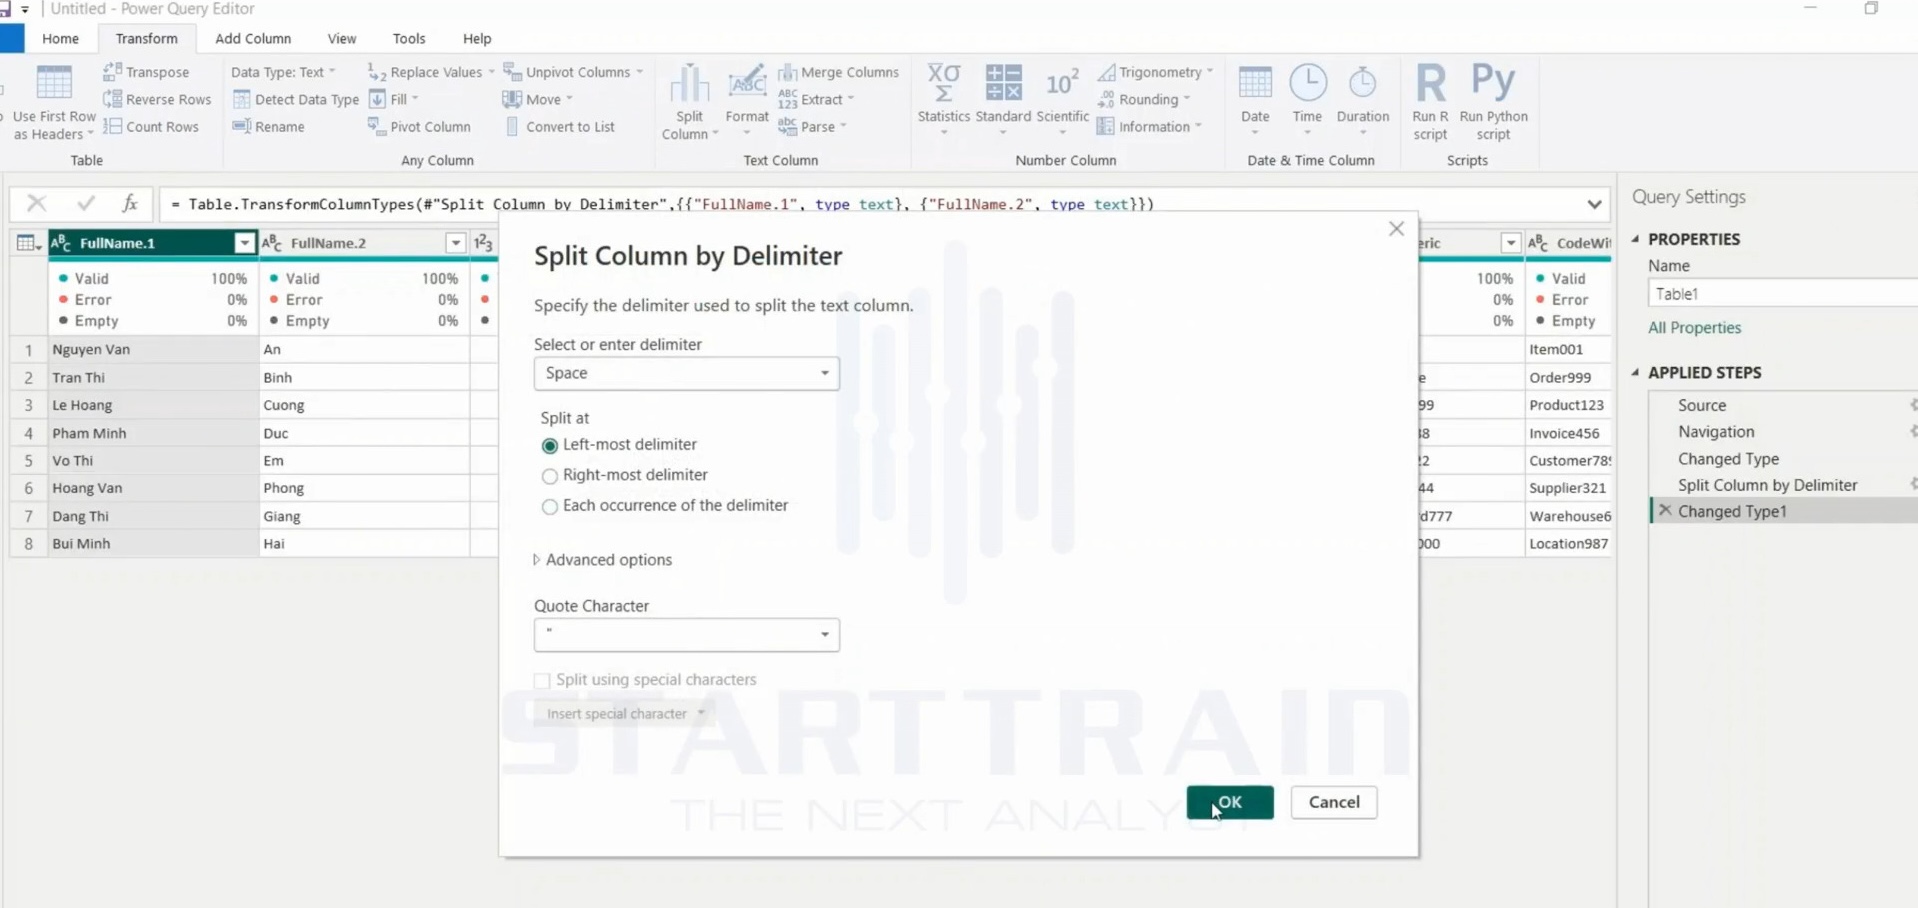
Task: Switch to the Home ribbon tab
Action: [60, 38]
